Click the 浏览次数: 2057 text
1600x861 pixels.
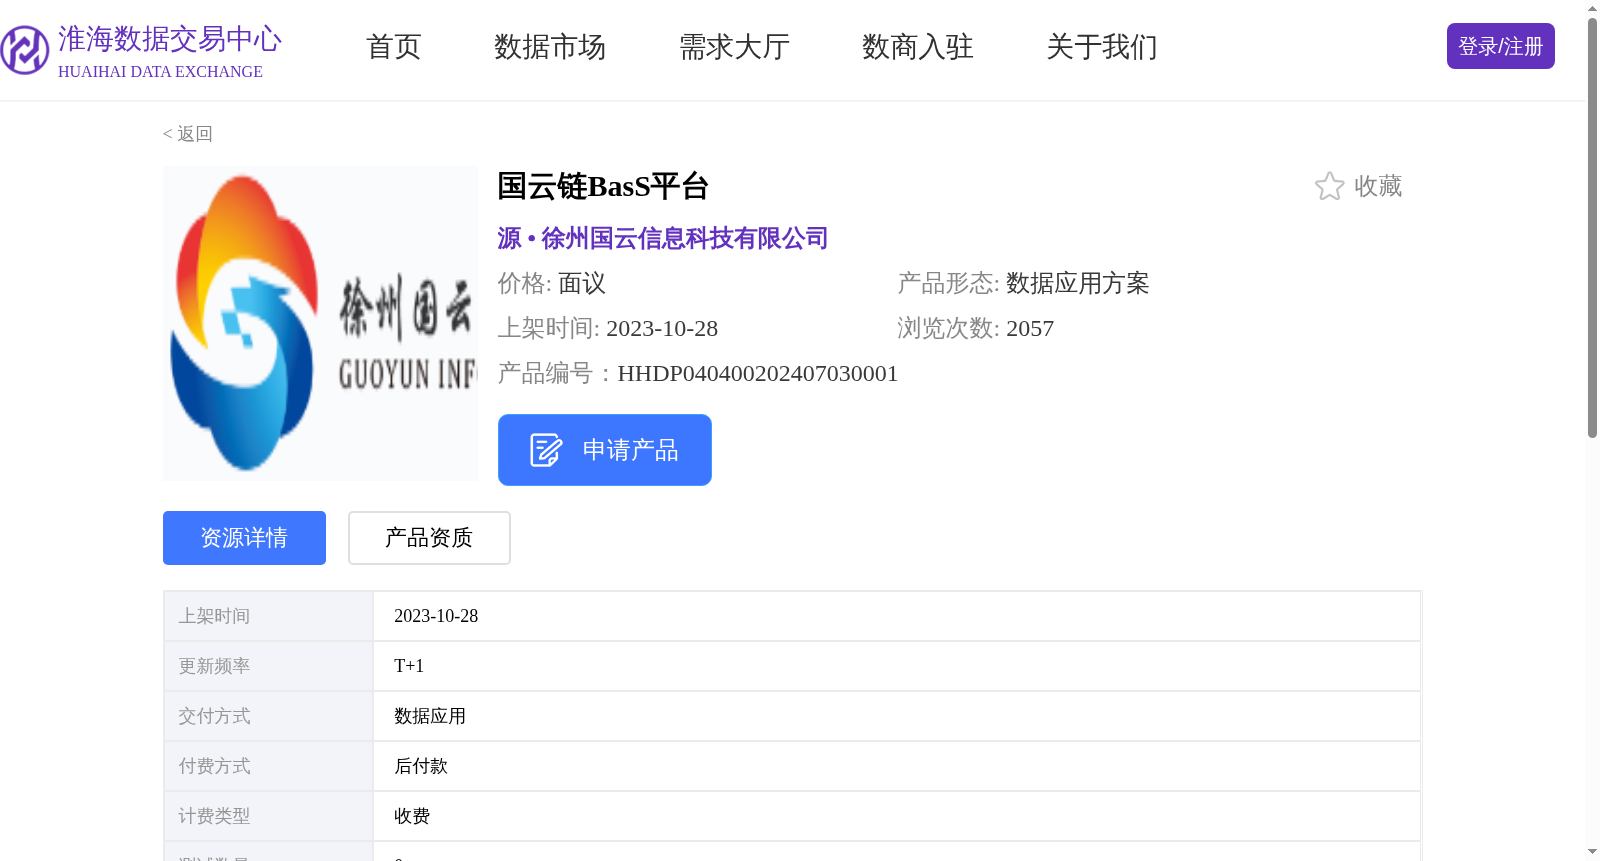tap(976, 328)
